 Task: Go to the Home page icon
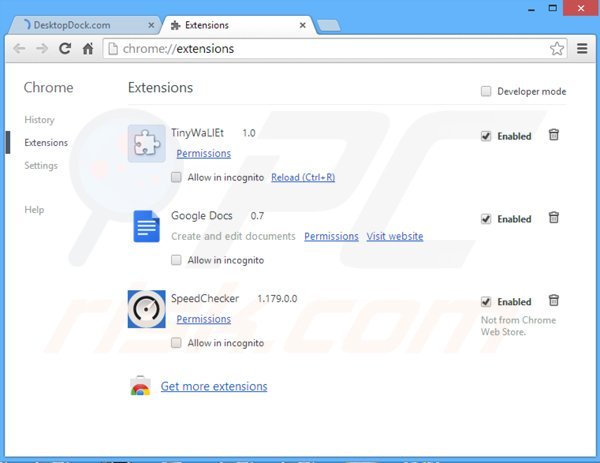88,47
